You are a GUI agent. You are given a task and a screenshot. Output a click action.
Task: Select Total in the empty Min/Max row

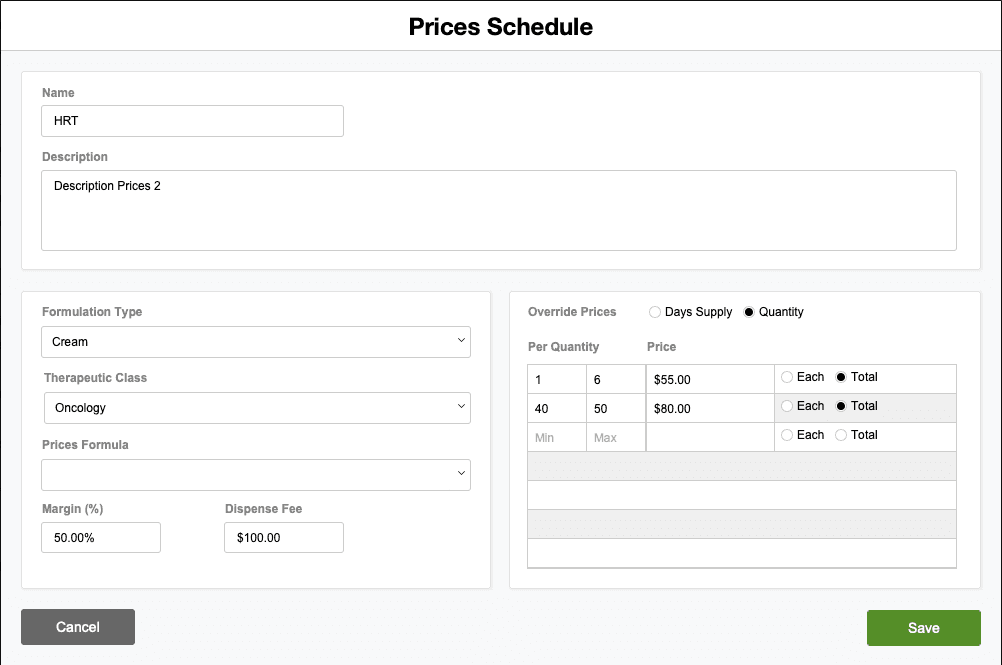coord(841,435)
